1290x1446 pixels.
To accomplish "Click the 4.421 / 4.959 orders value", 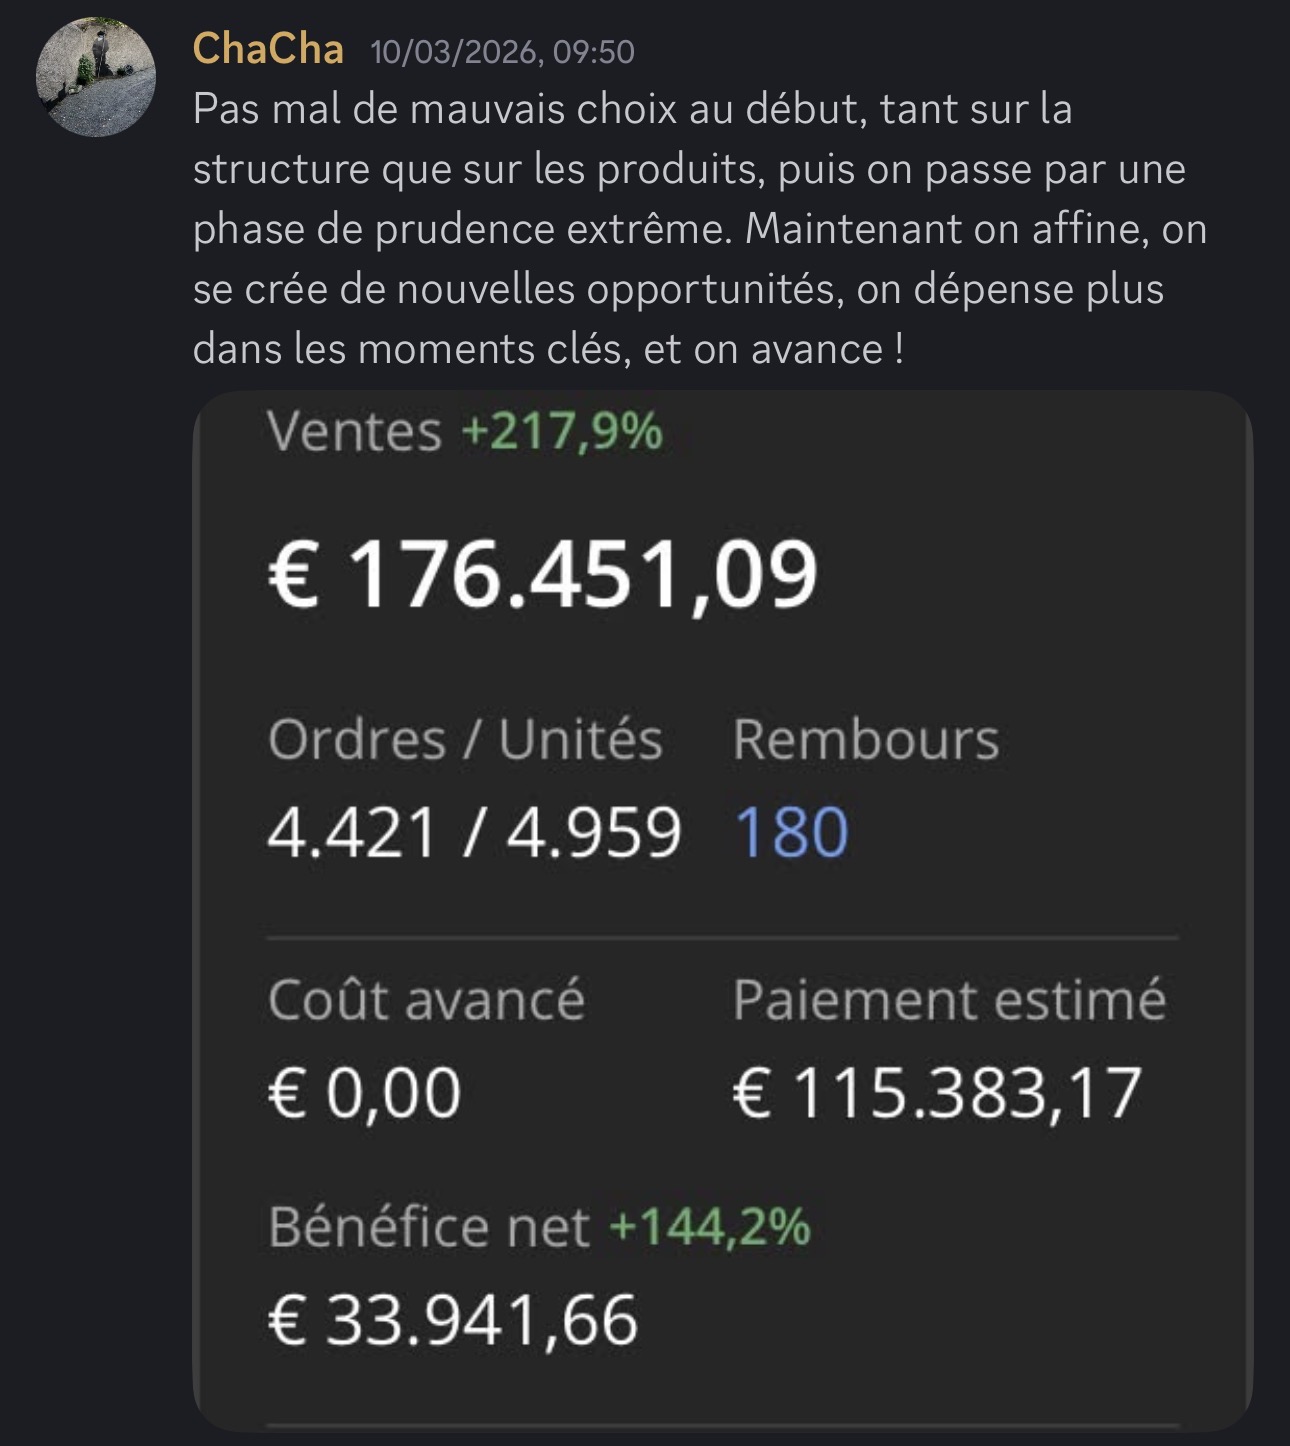I will tap(474, 832).
